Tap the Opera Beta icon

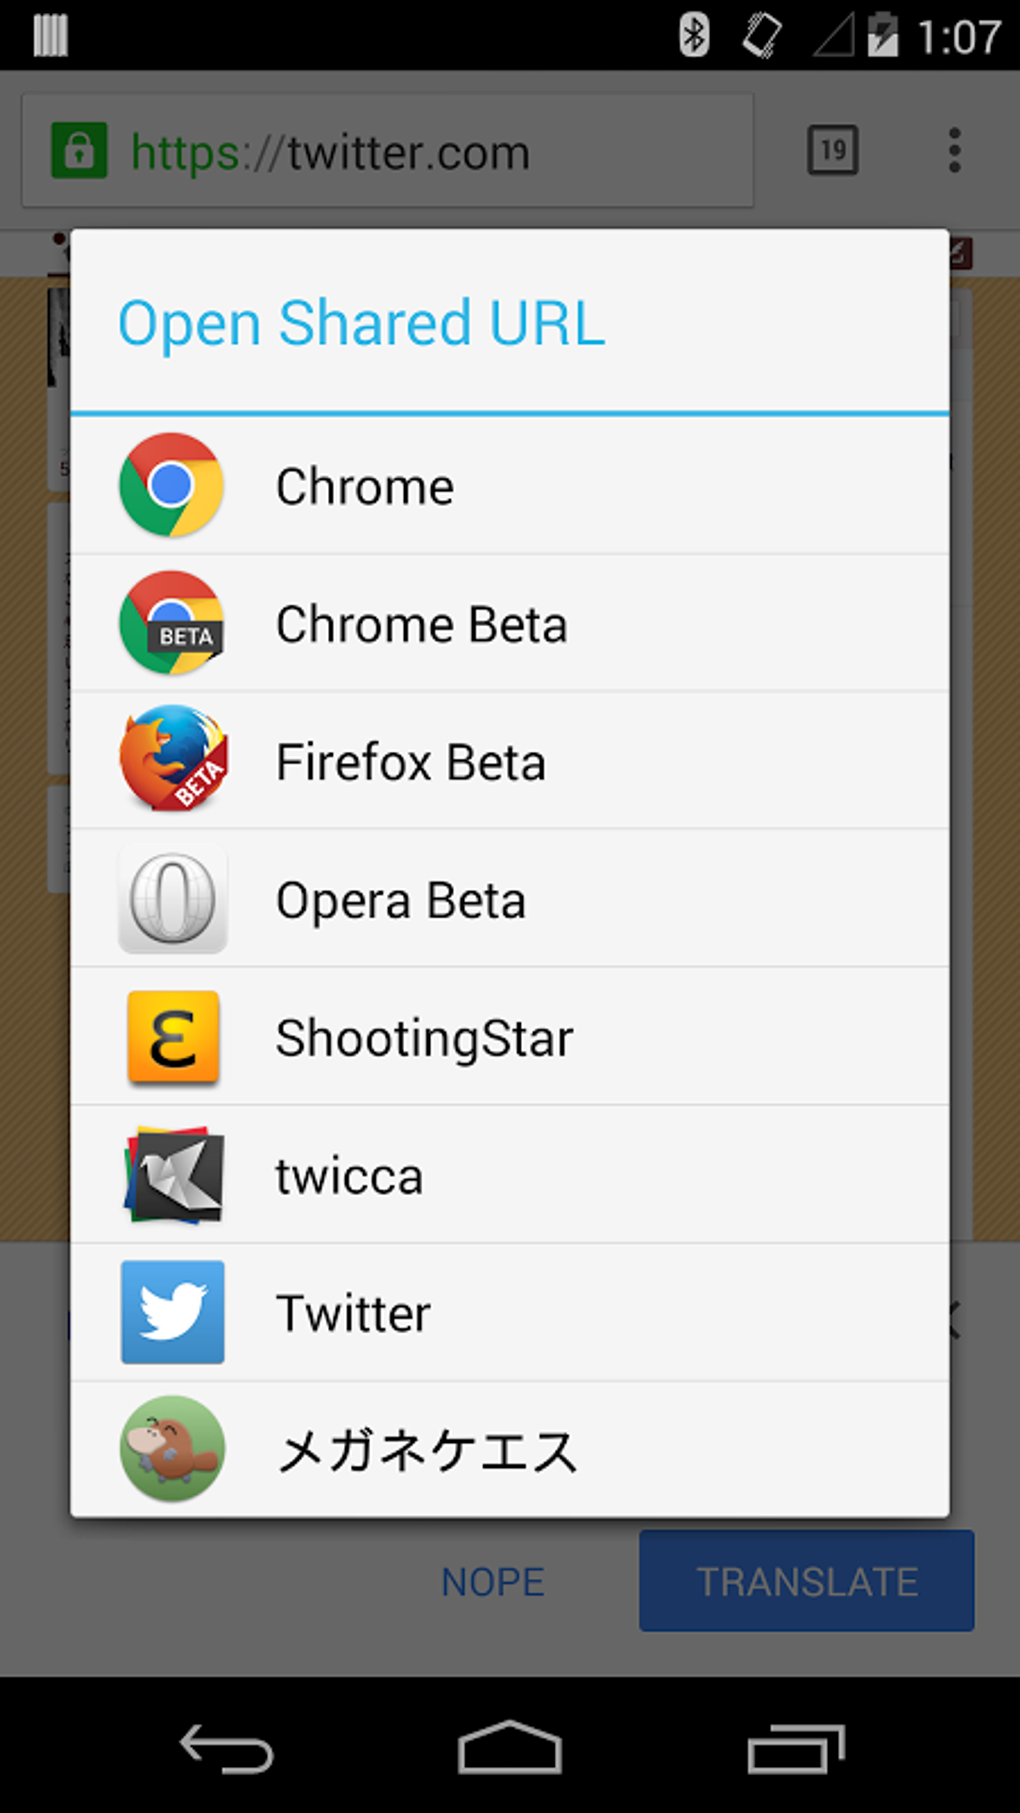[x=173, y=899]
